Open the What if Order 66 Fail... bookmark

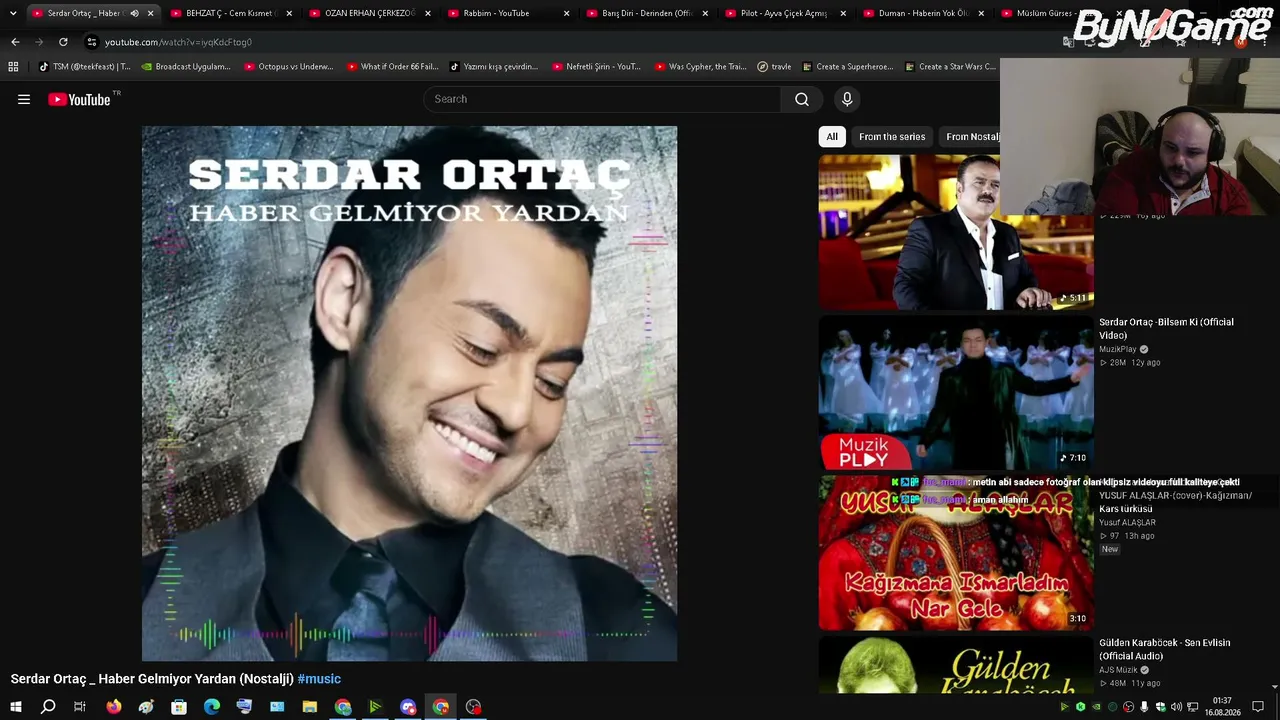point(392,67)
